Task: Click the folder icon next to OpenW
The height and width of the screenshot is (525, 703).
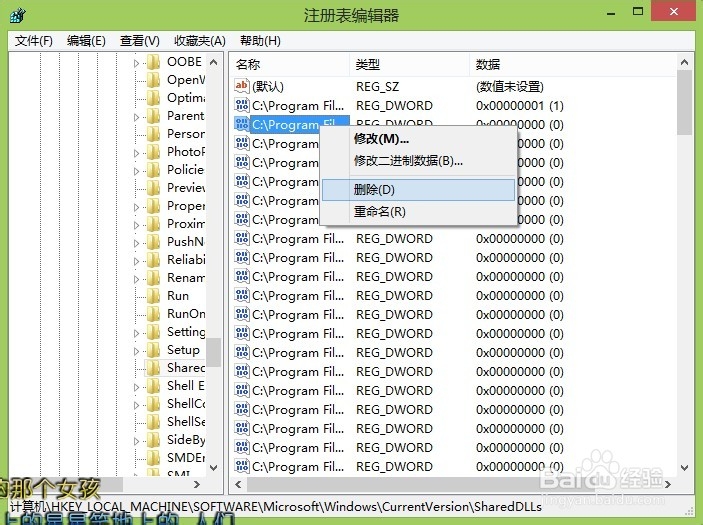Action: (x=153, y=80)
